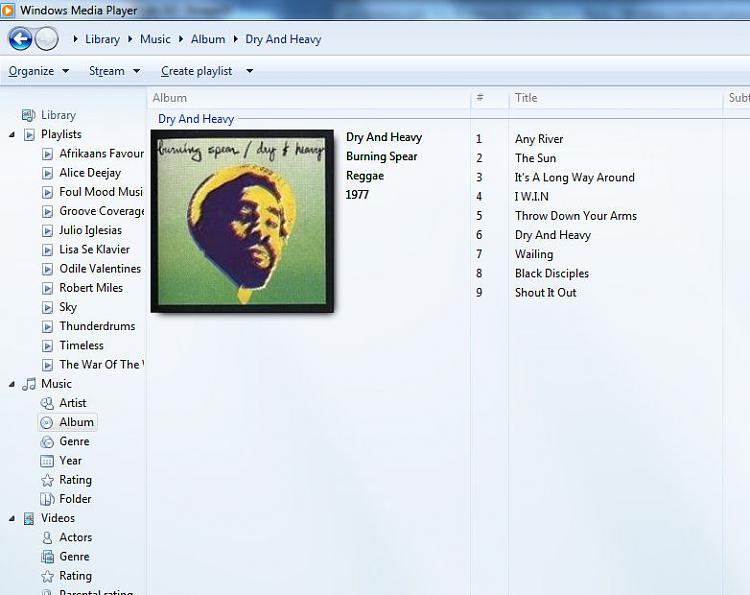Click the Folder icon under Music
750x595 pixels.
pyautogui.click(x=47, y=499)
